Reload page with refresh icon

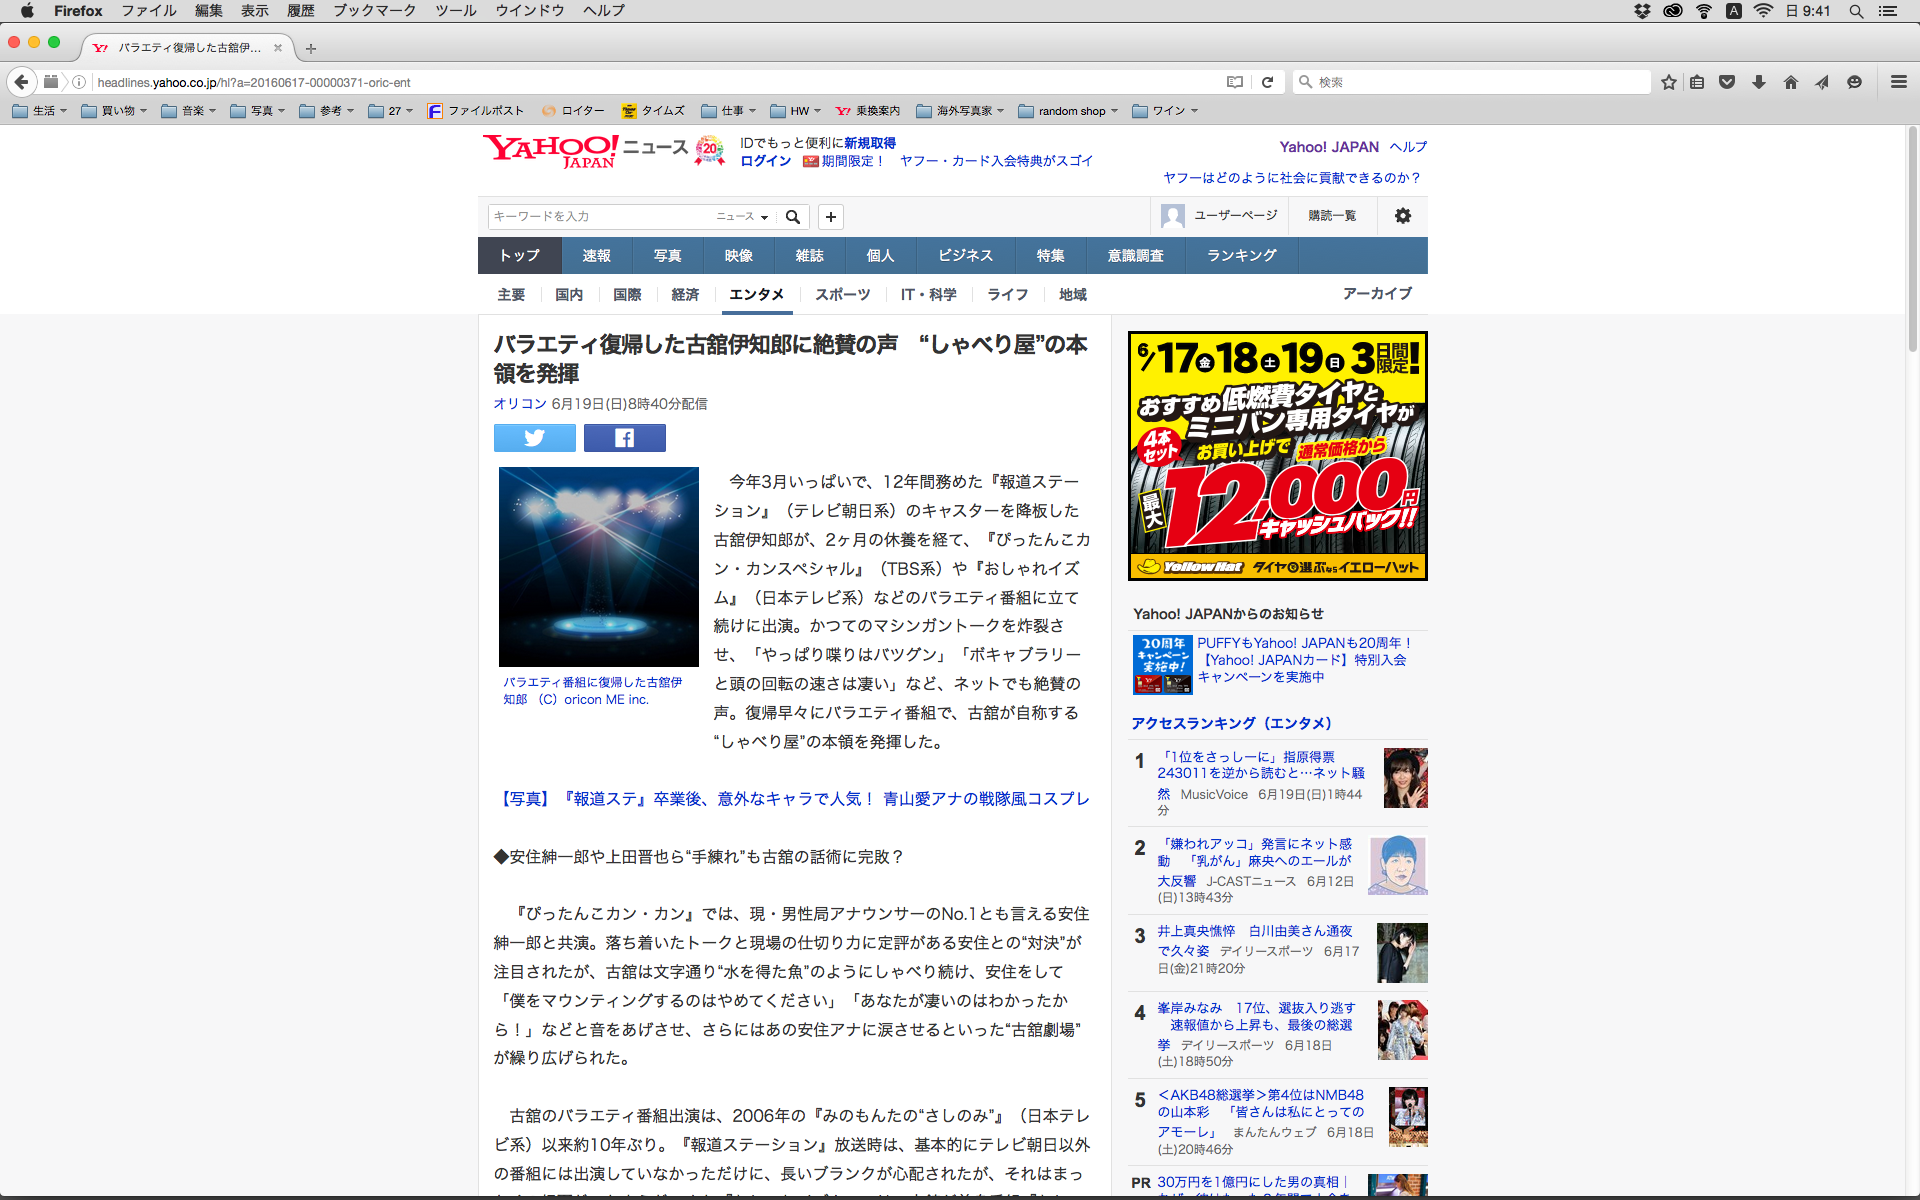1267,82
